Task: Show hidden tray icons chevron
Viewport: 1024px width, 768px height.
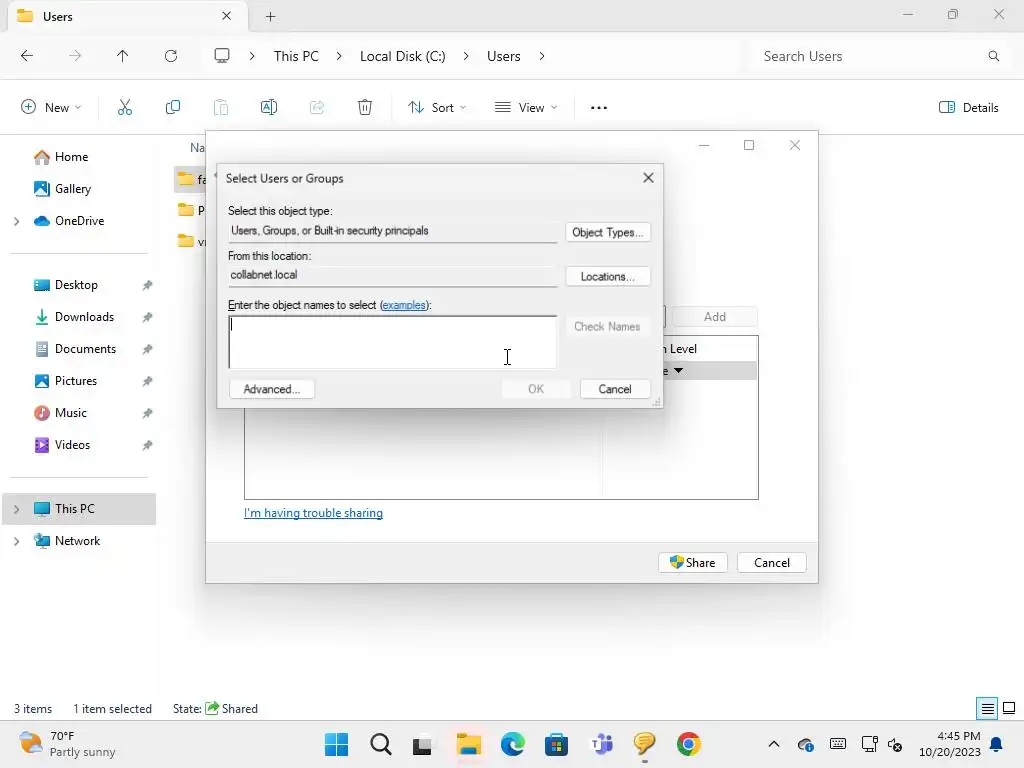Action: (774, 744)
